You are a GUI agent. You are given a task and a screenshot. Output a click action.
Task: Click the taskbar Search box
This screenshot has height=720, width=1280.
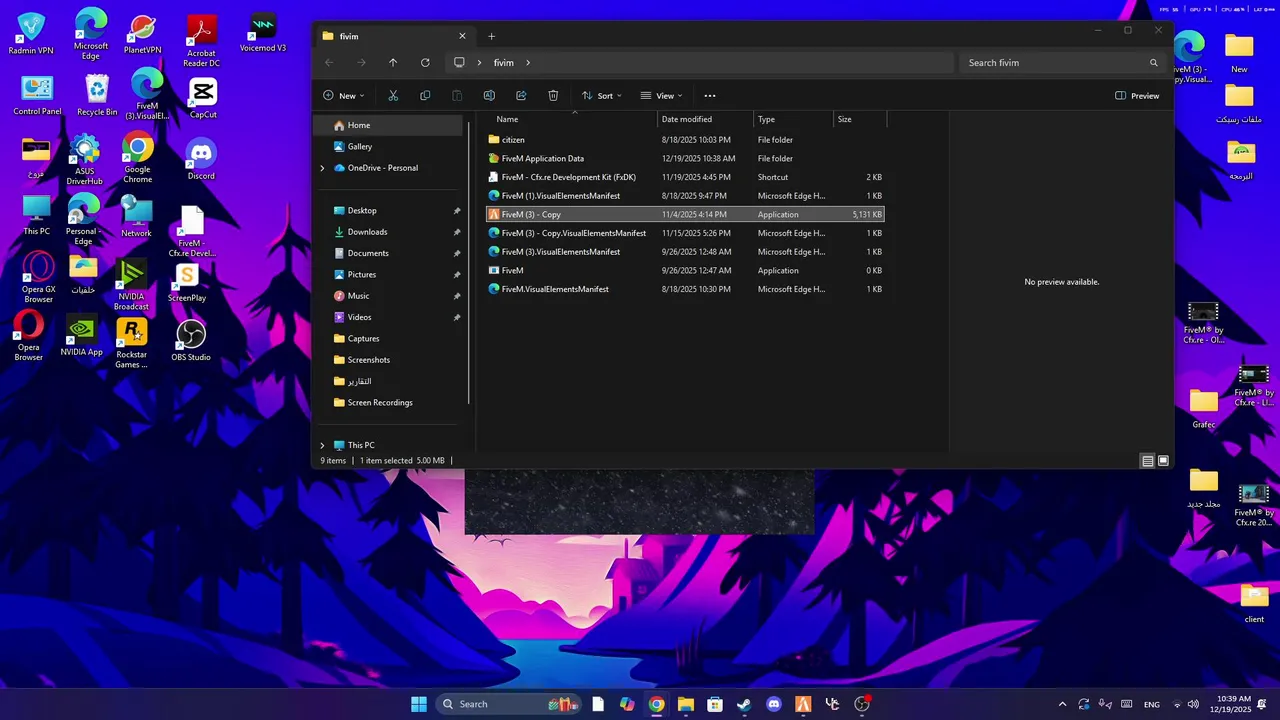click(x=508, y=704)
